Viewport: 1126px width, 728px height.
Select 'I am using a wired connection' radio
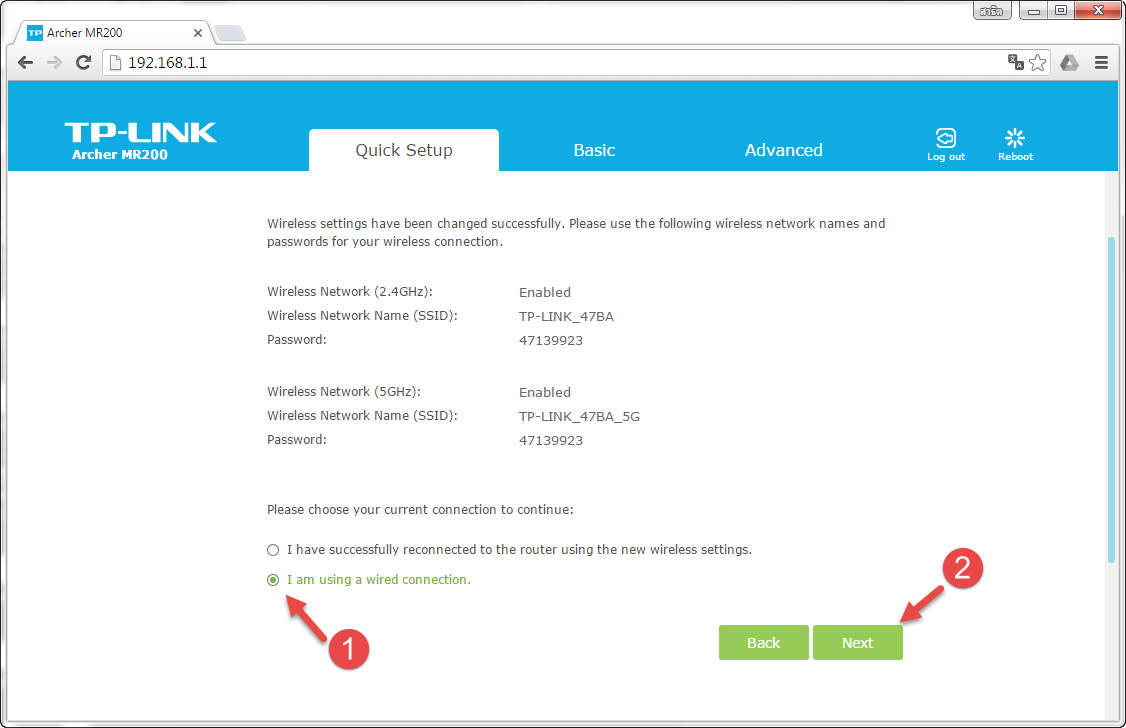[x=273, y=580]
